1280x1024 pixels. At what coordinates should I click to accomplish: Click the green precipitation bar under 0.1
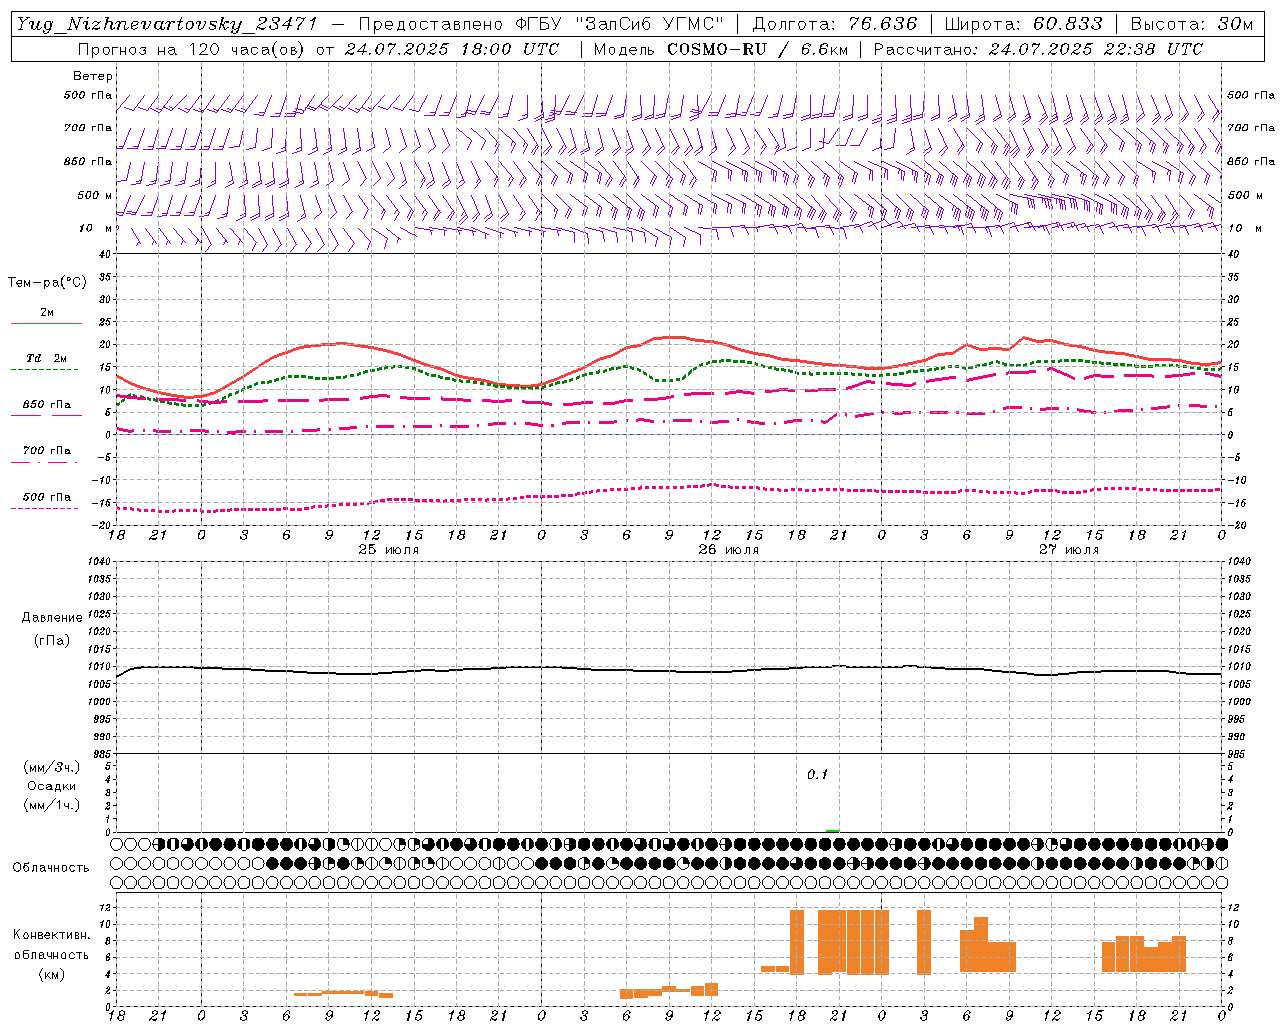(x=833, y=831)
